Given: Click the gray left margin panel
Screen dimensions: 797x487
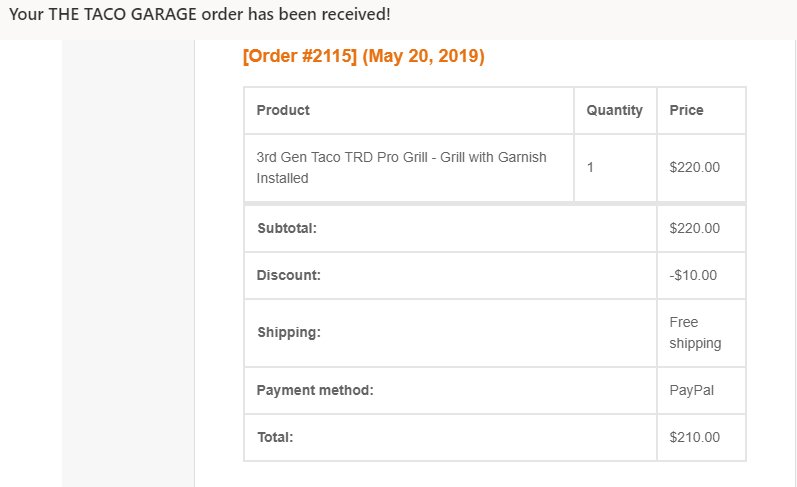Looking at the screenshot, I should (128, 263).
